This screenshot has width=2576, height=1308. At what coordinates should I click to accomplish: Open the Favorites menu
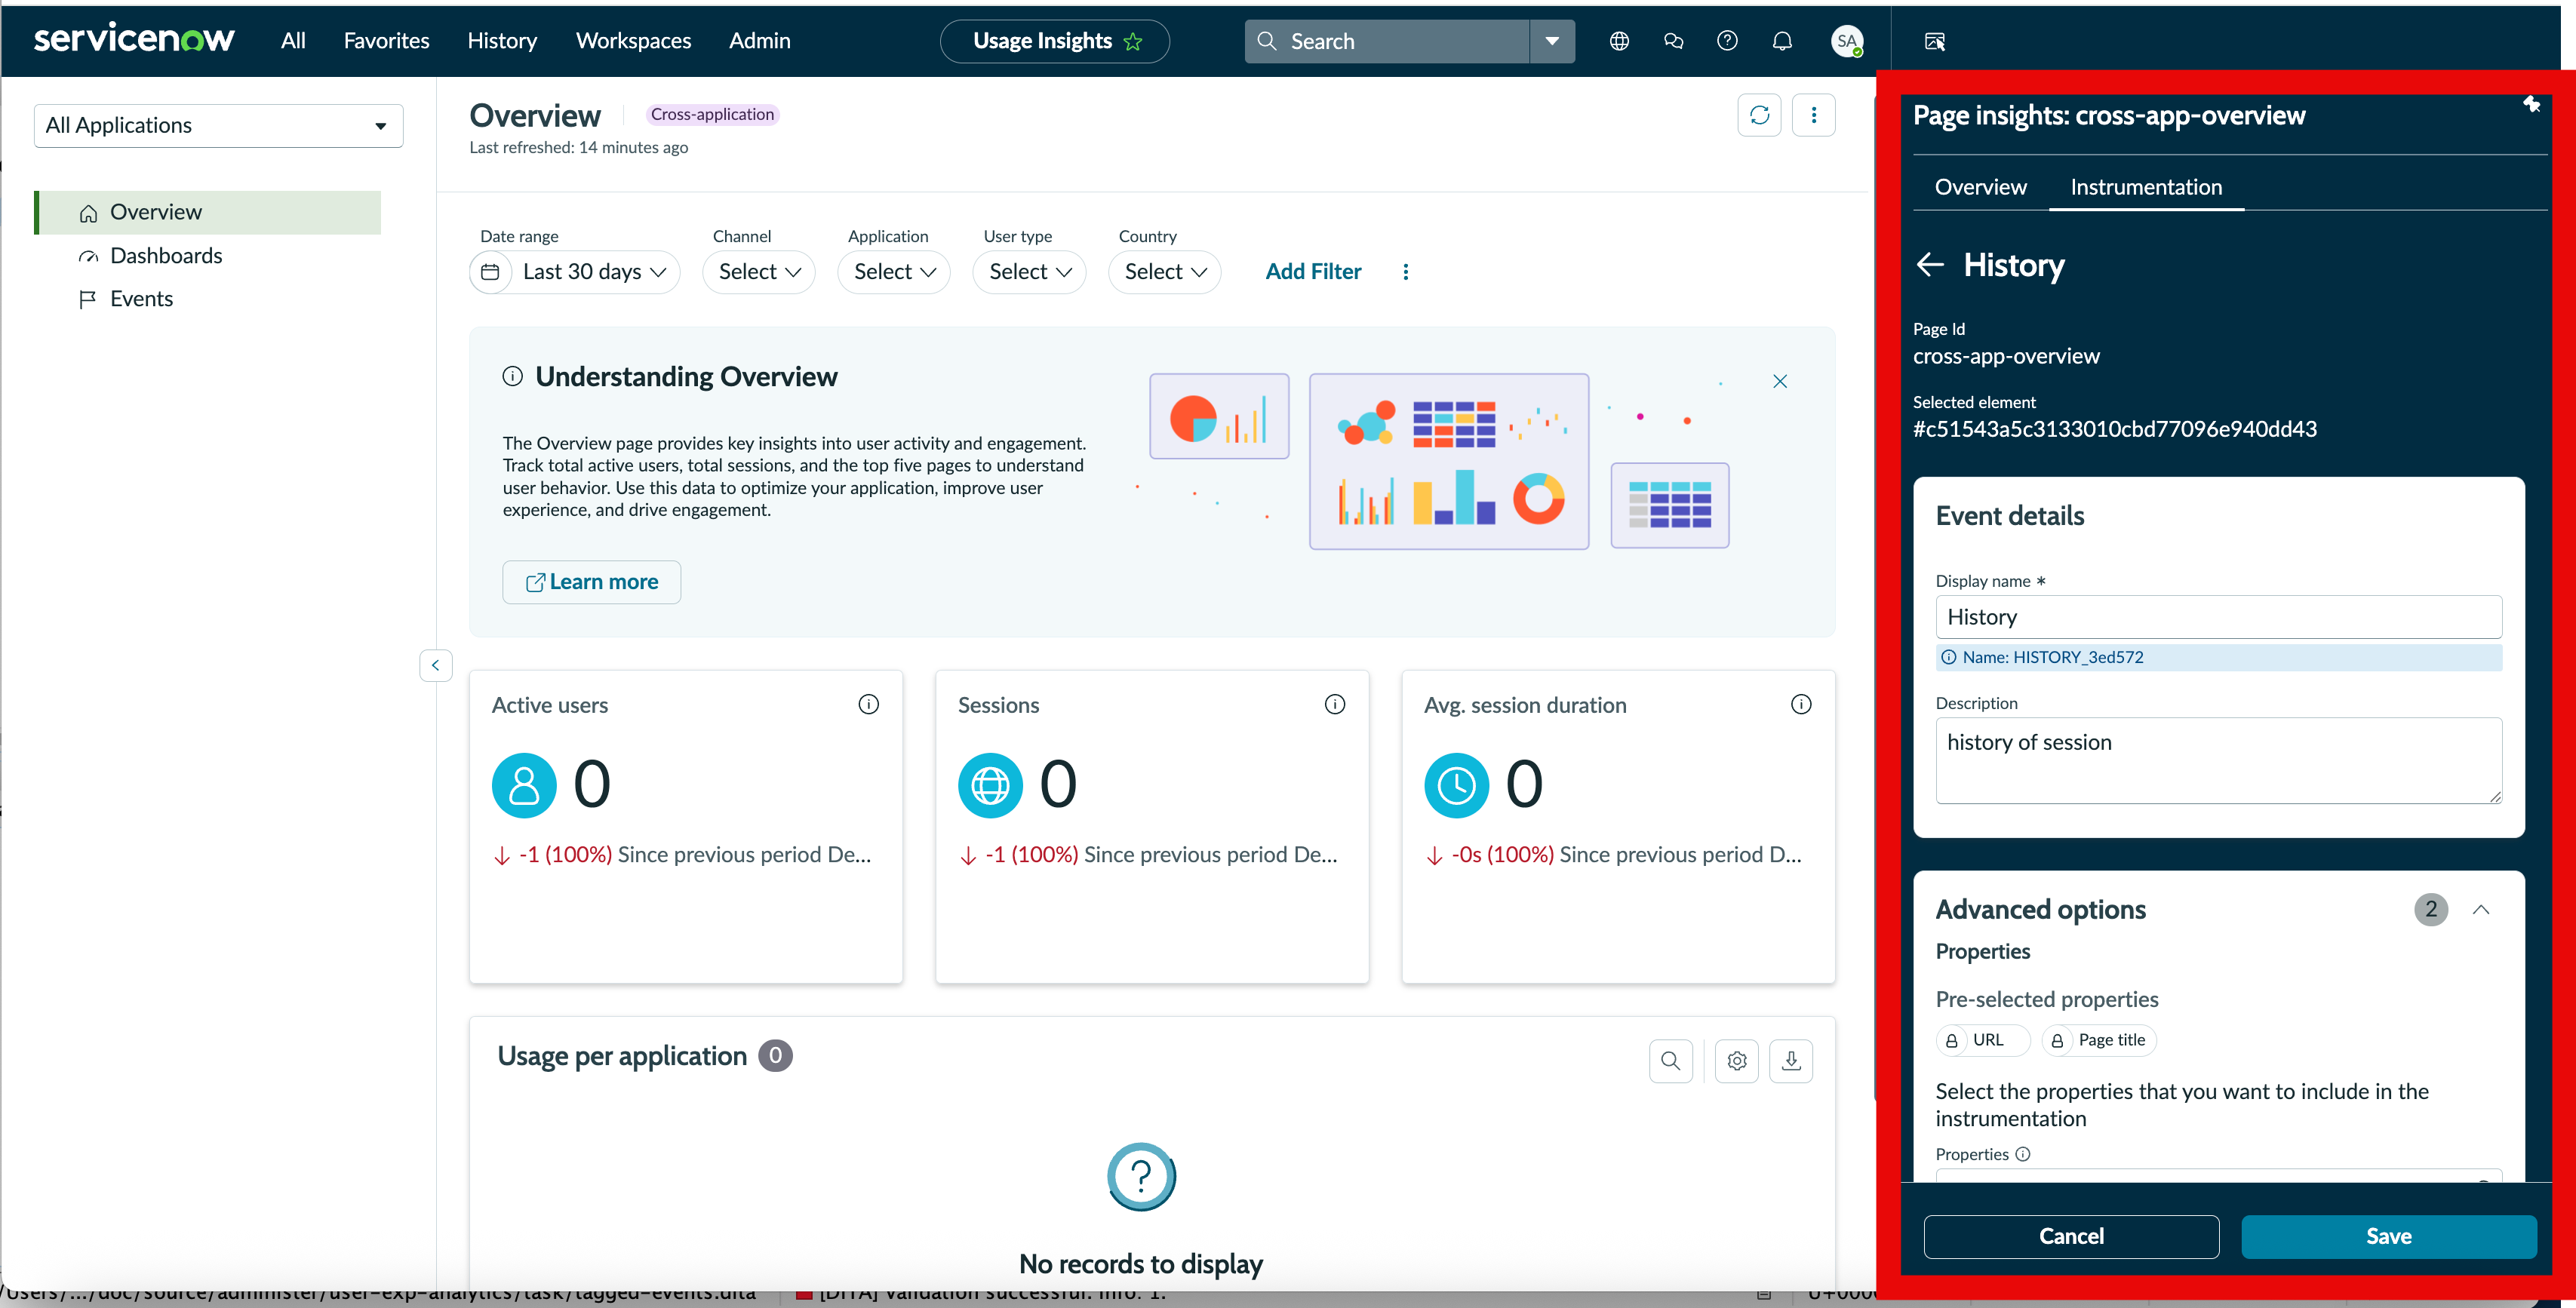point(386,41)
